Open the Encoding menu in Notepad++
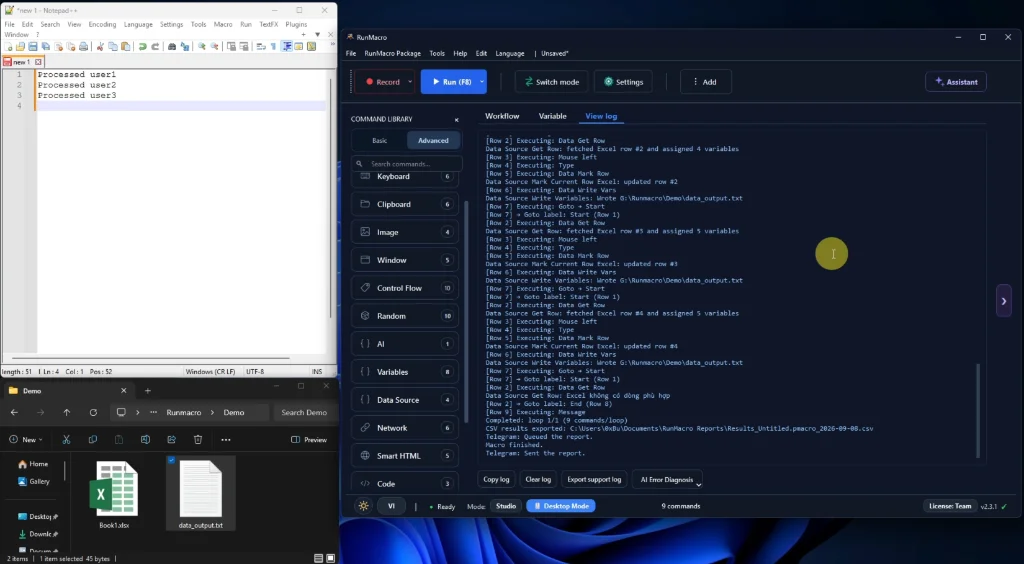The height and width of the screenshot is (564, 1024). click(x=102, y=24)
